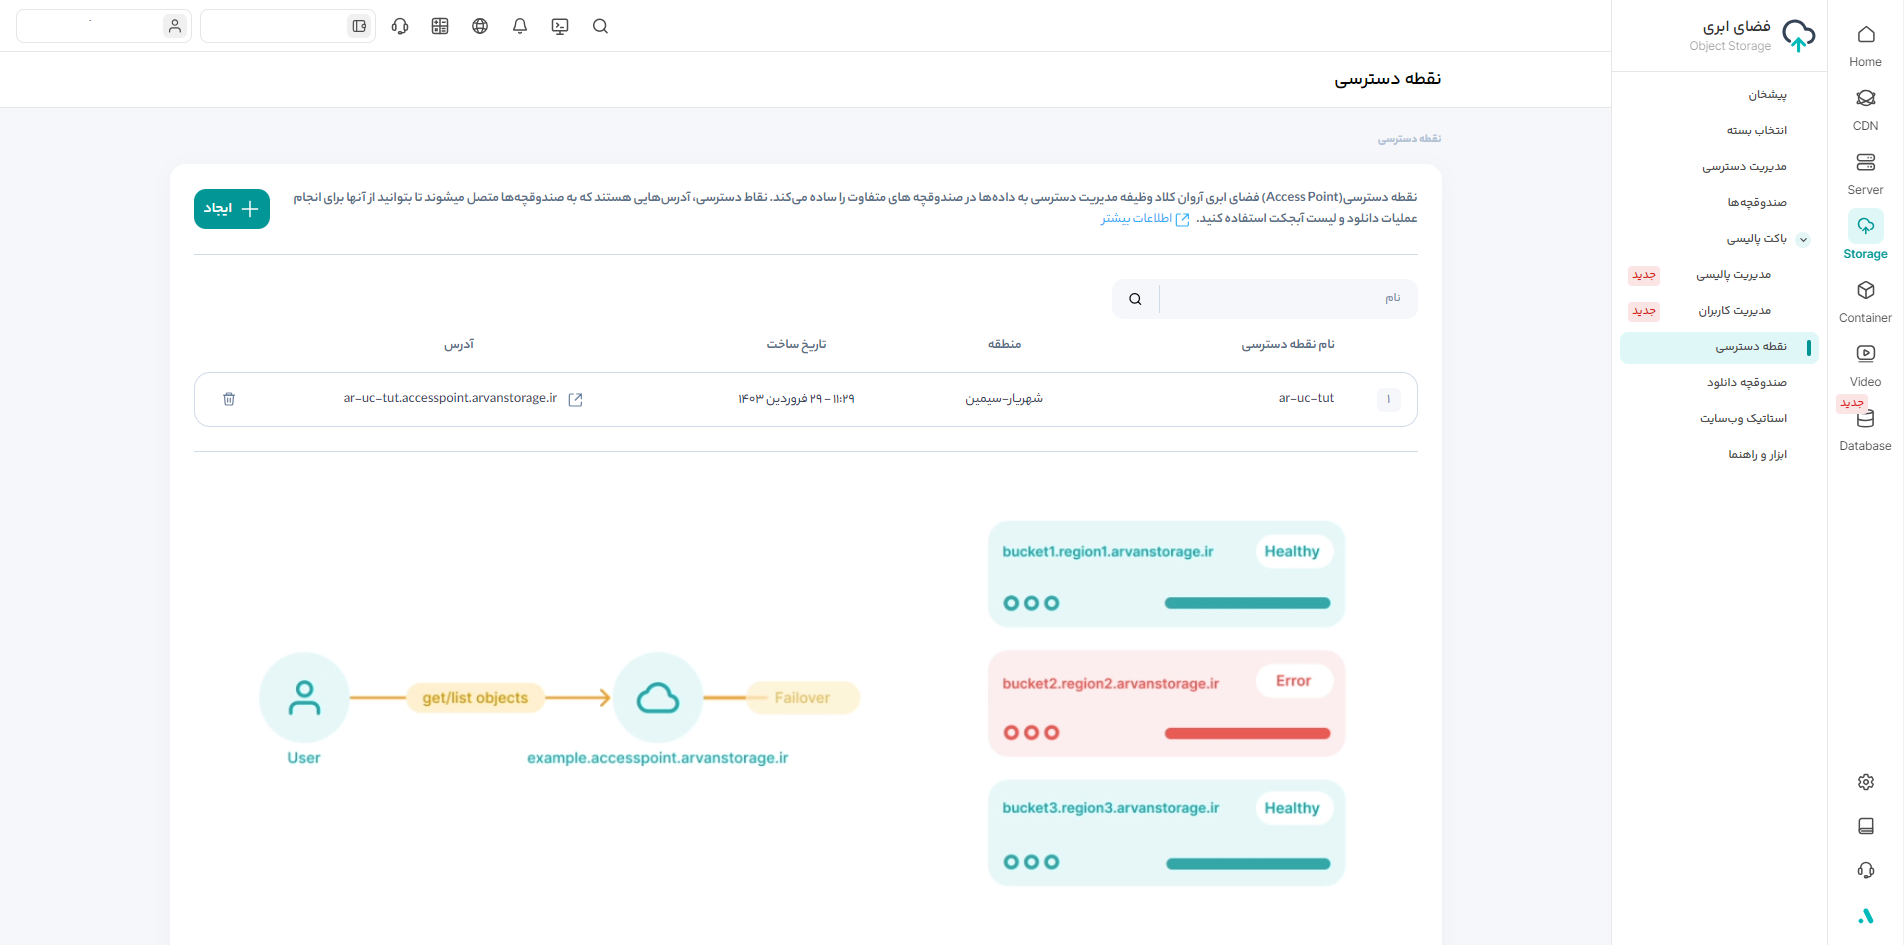Image resolution: width=1904 pixels, height=945 pixels.
Task: Select صندوقچه‌ها in the side menu
Action: pyautogui.click(x=1756, y=203)
